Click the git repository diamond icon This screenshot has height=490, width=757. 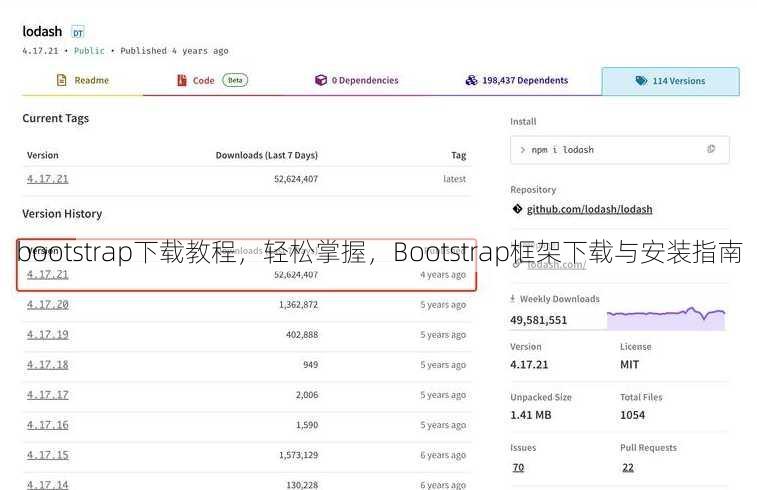click(517, 209)
